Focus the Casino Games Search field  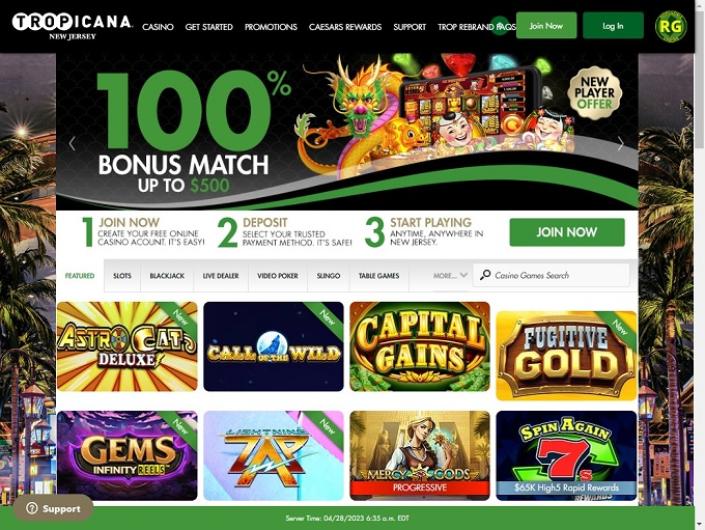click(x=552, y=275)
